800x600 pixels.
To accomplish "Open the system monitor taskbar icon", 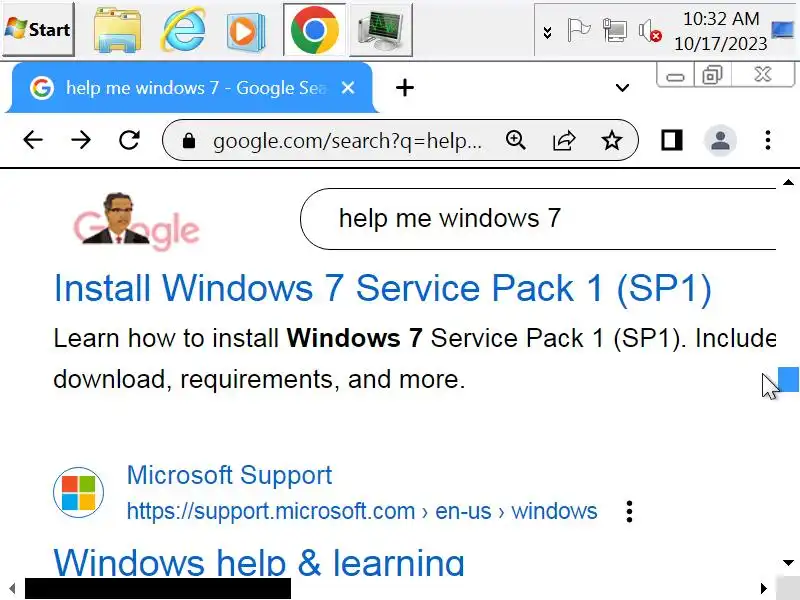I will (x=381, y=31).
